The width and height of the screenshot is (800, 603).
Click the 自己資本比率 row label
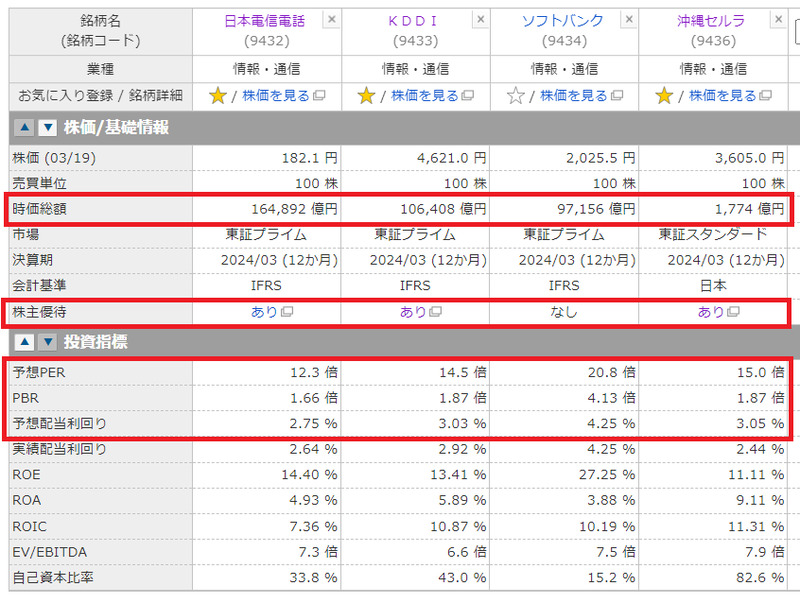[53, 577]
